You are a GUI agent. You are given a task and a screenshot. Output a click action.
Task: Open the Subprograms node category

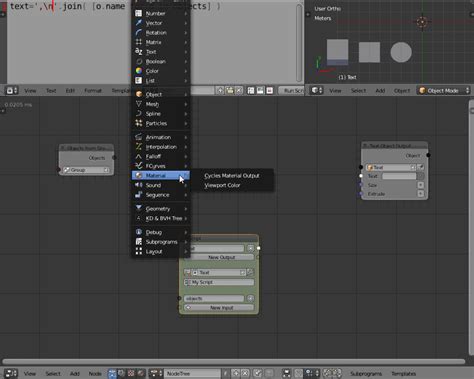[161, 242]
